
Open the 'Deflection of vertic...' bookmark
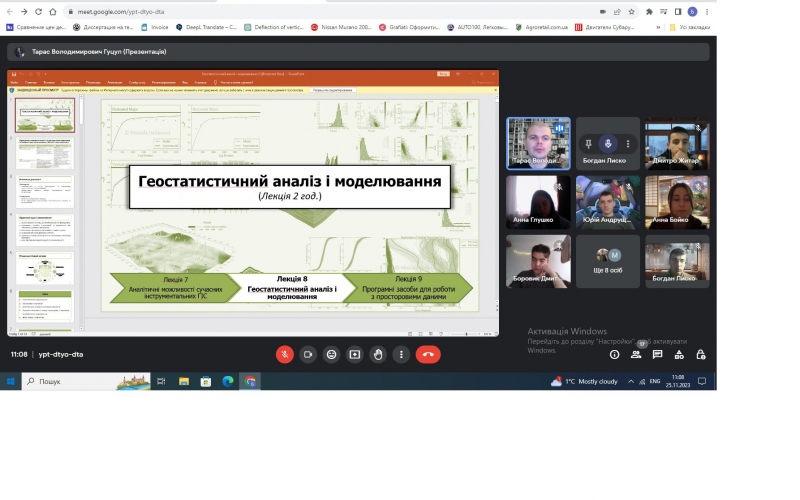pos(273,28)
